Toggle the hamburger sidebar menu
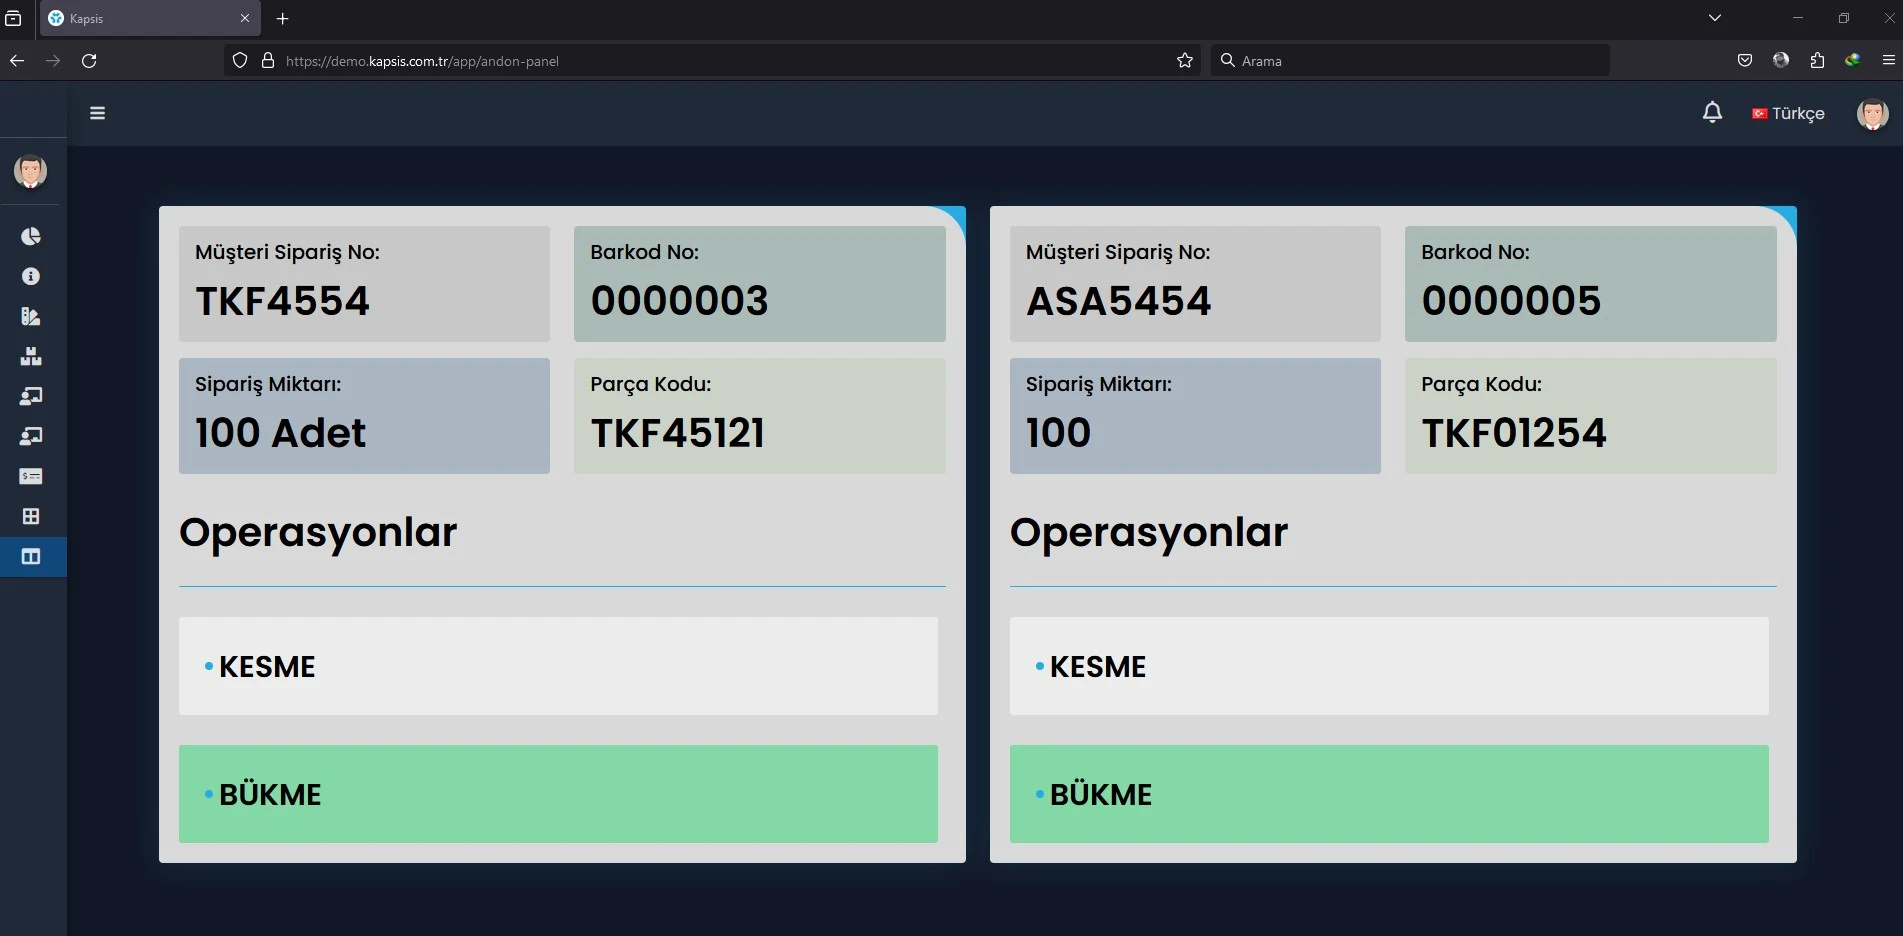 coord(97,113)
